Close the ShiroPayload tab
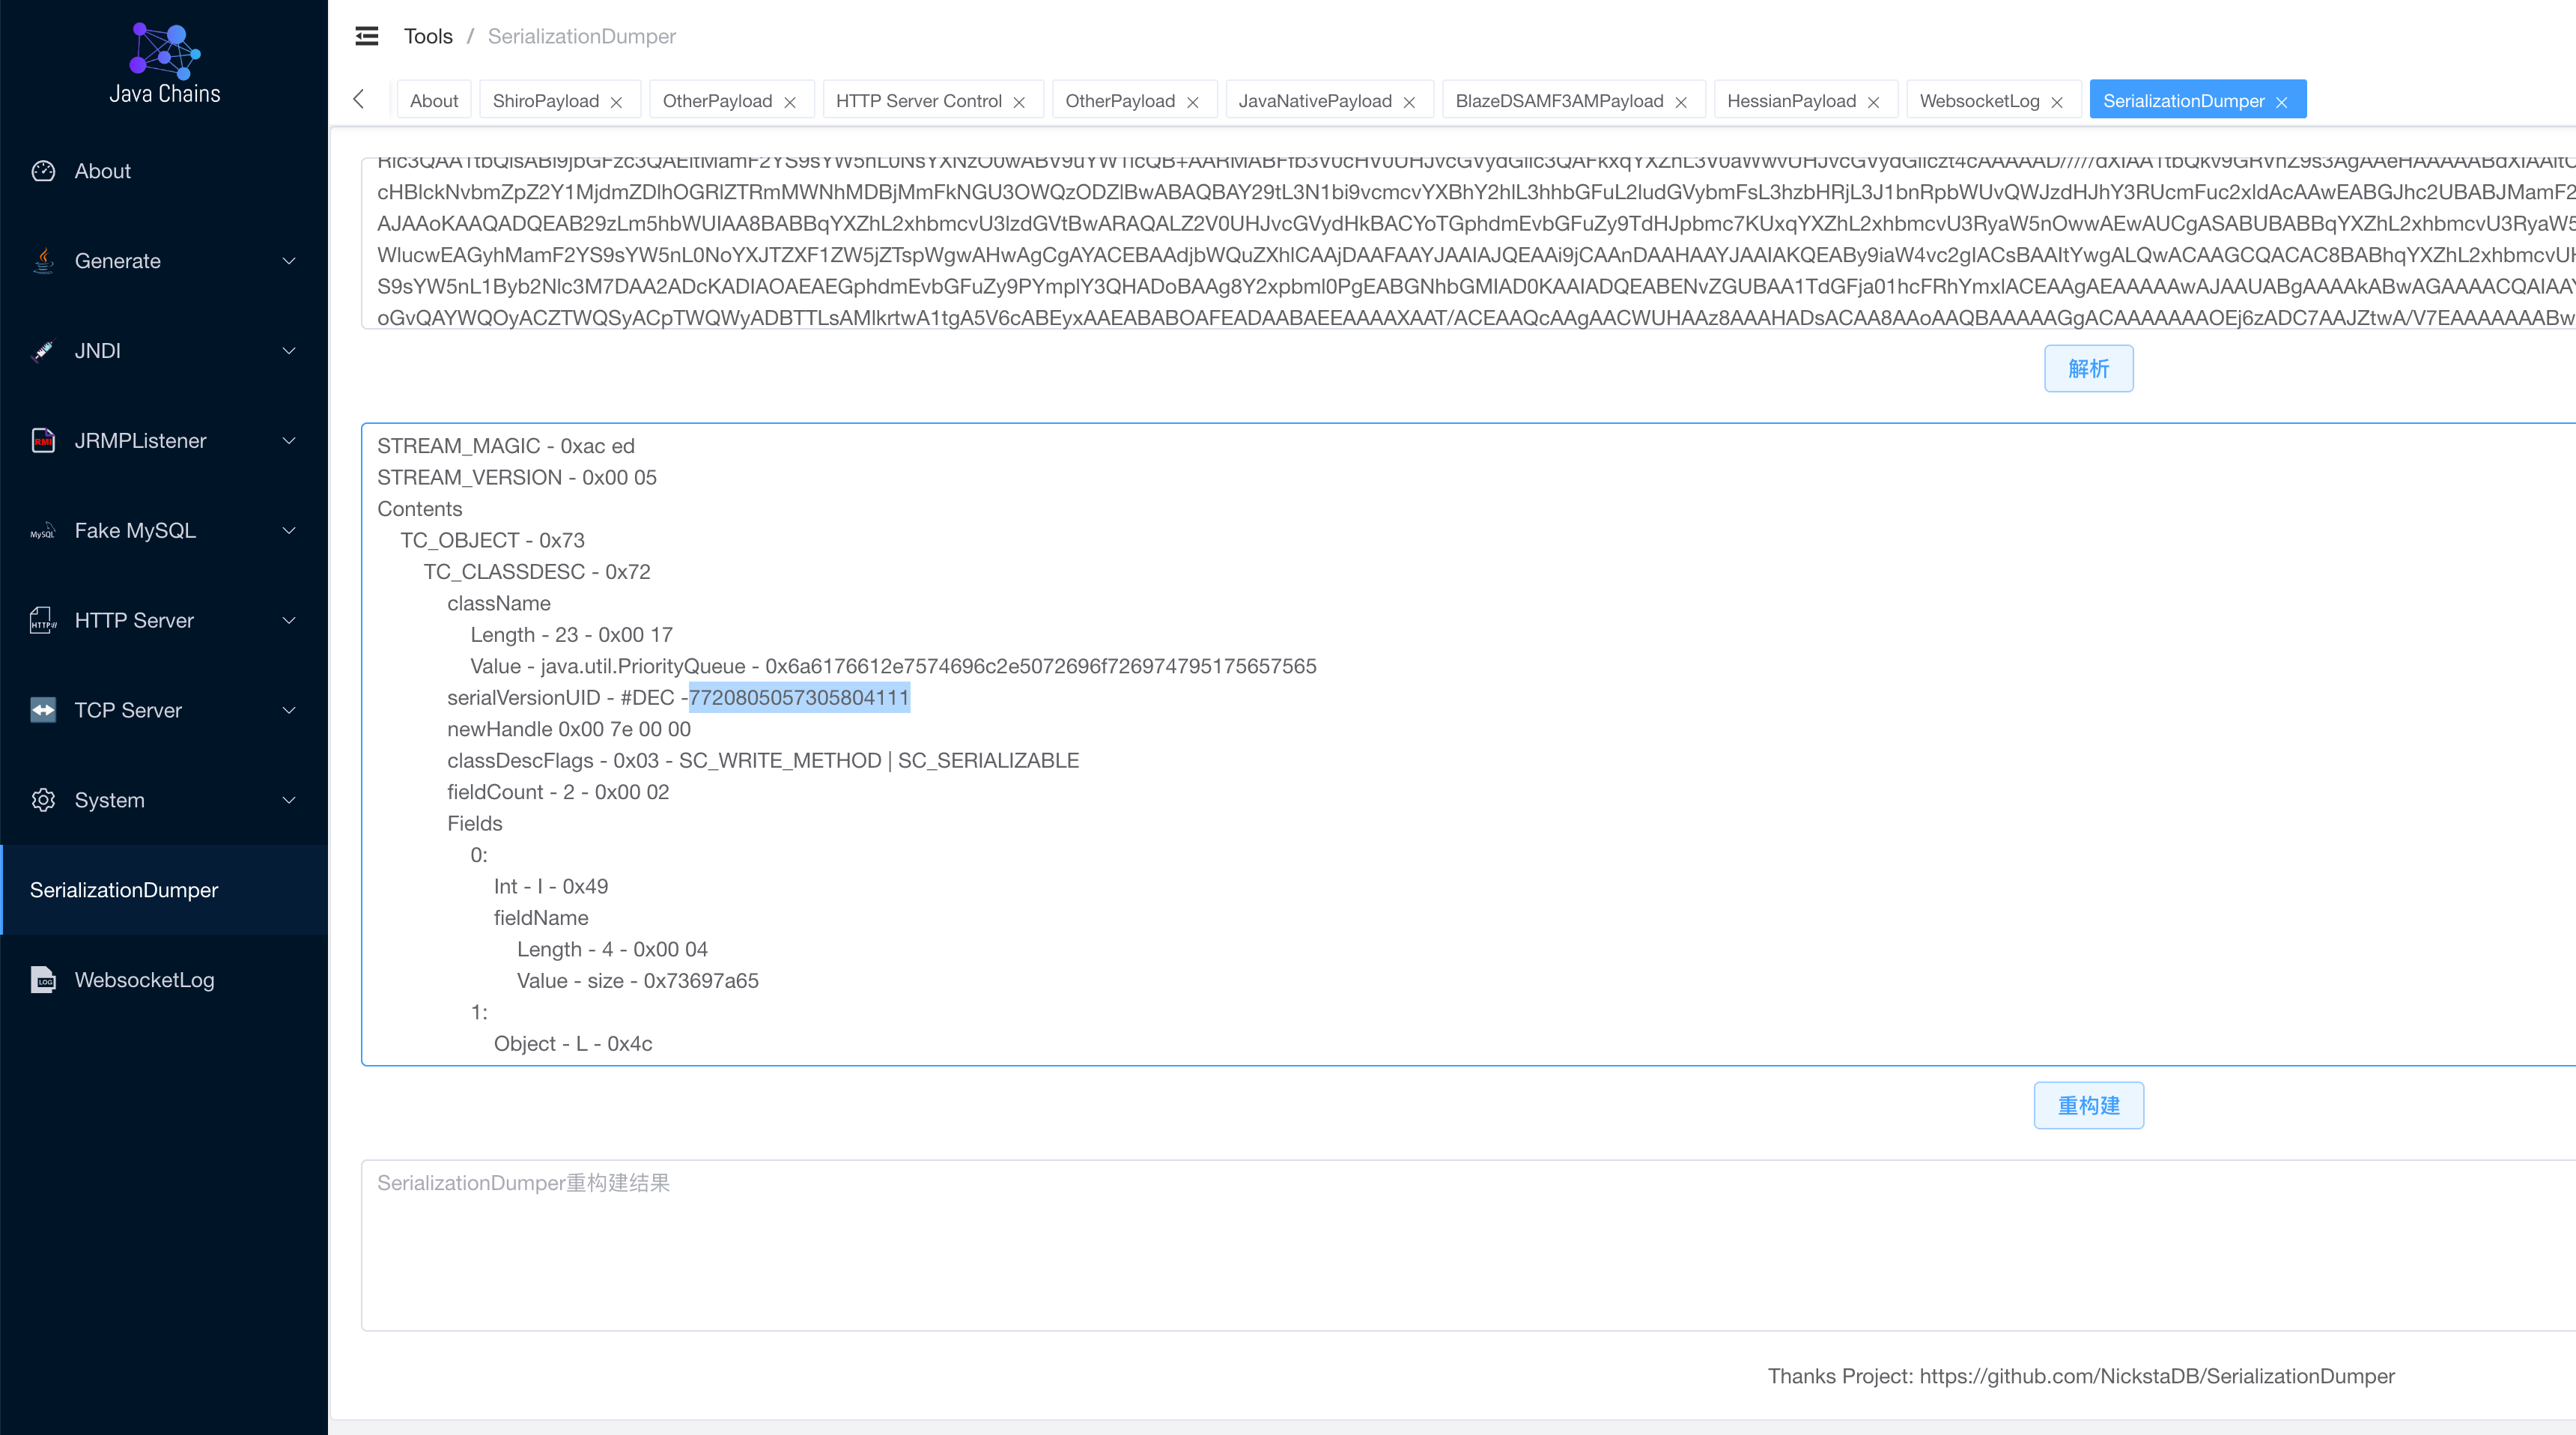2576x1435 pixels. click(617, 102)
